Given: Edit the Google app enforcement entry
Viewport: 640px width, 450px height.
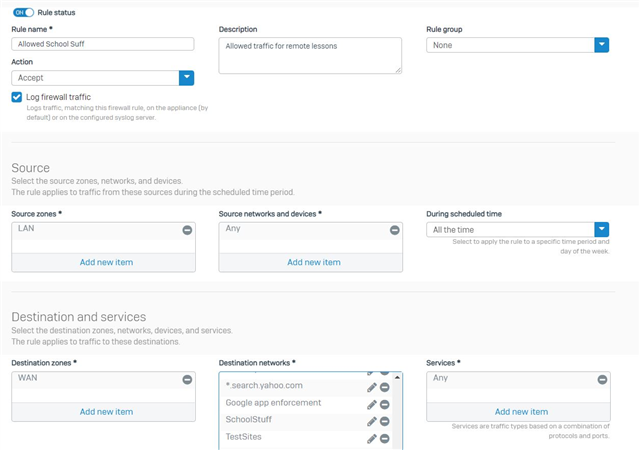Looking at the screenshot, I should [371, 405].
